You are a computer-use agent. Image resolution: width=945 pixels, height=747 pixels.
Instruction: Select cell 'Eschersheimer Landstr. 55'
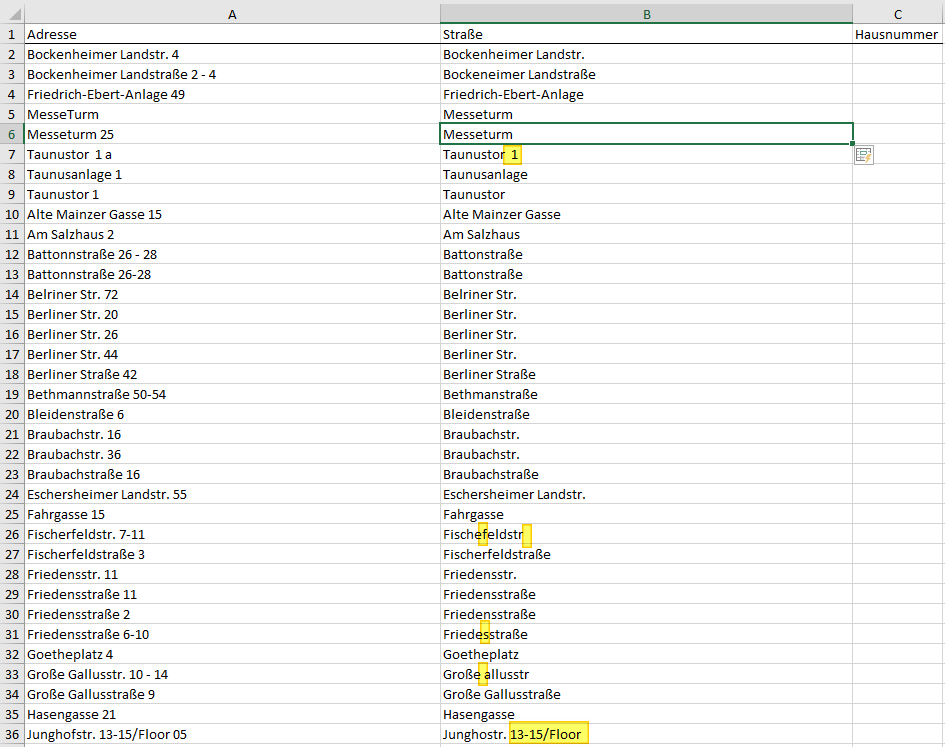tap(232, 494)
